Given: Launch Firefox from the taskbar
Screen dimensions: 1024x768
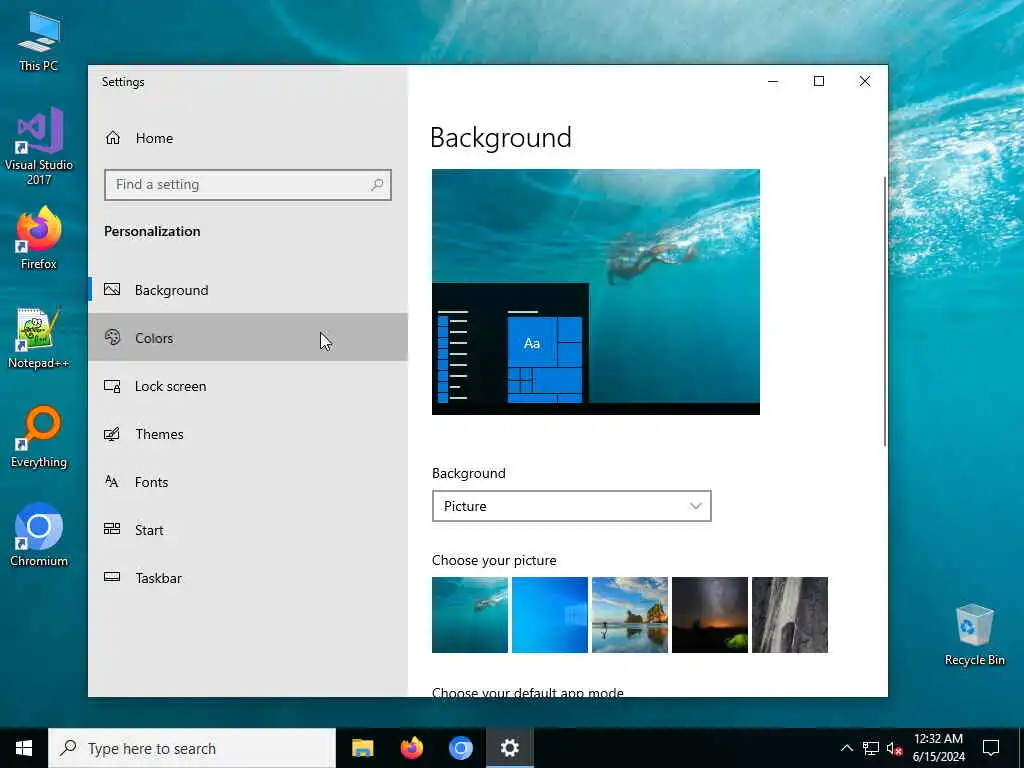Looking at the screenshot, I should coord(411,748).
